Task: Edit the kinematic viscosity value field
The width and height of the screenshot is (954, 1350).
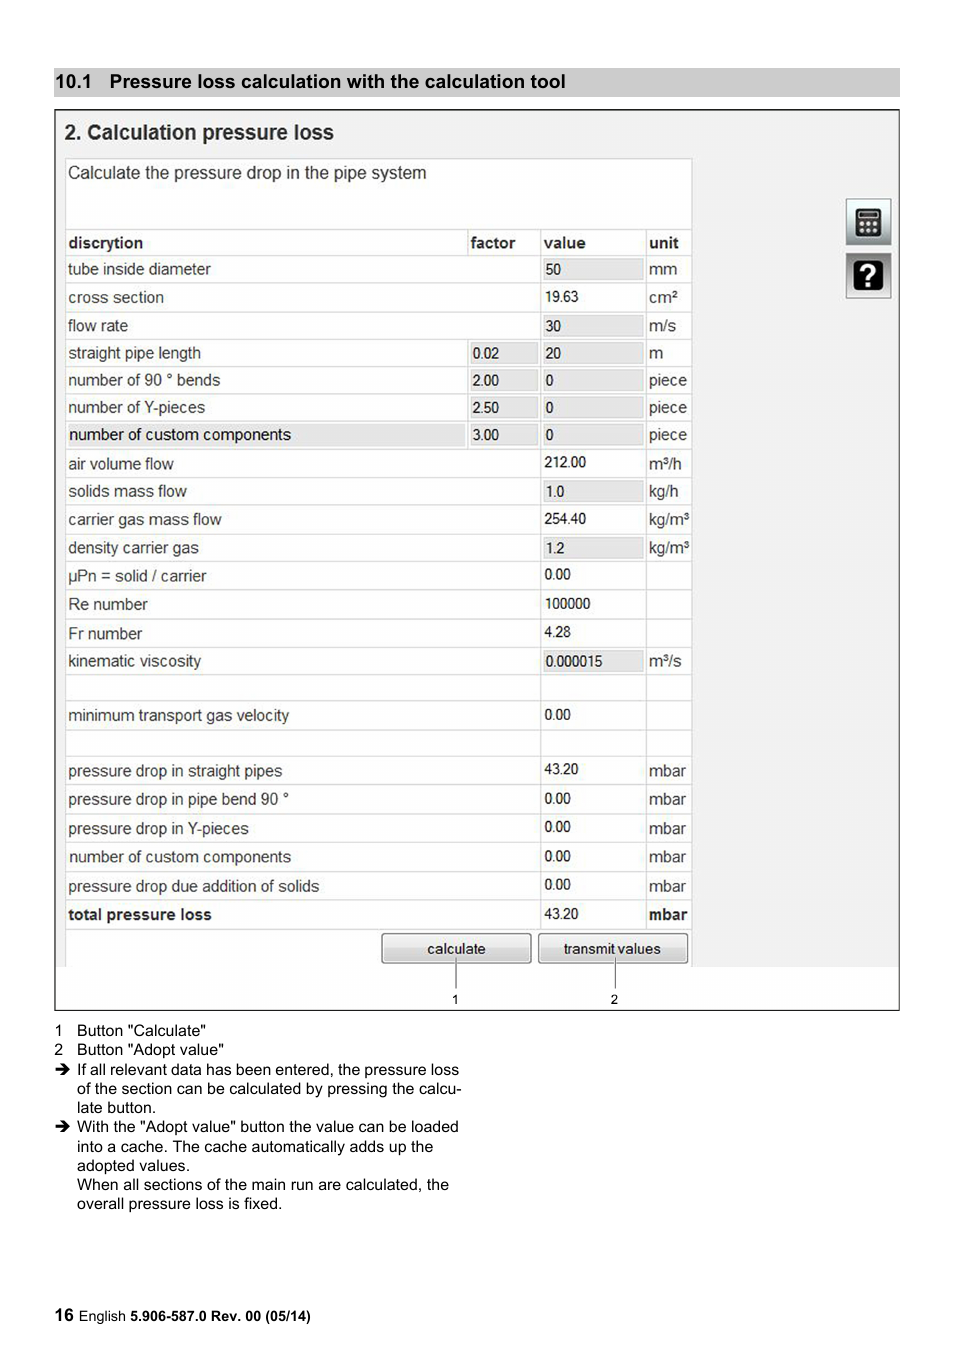Action: pyautogui.click(x=592, y=661)
